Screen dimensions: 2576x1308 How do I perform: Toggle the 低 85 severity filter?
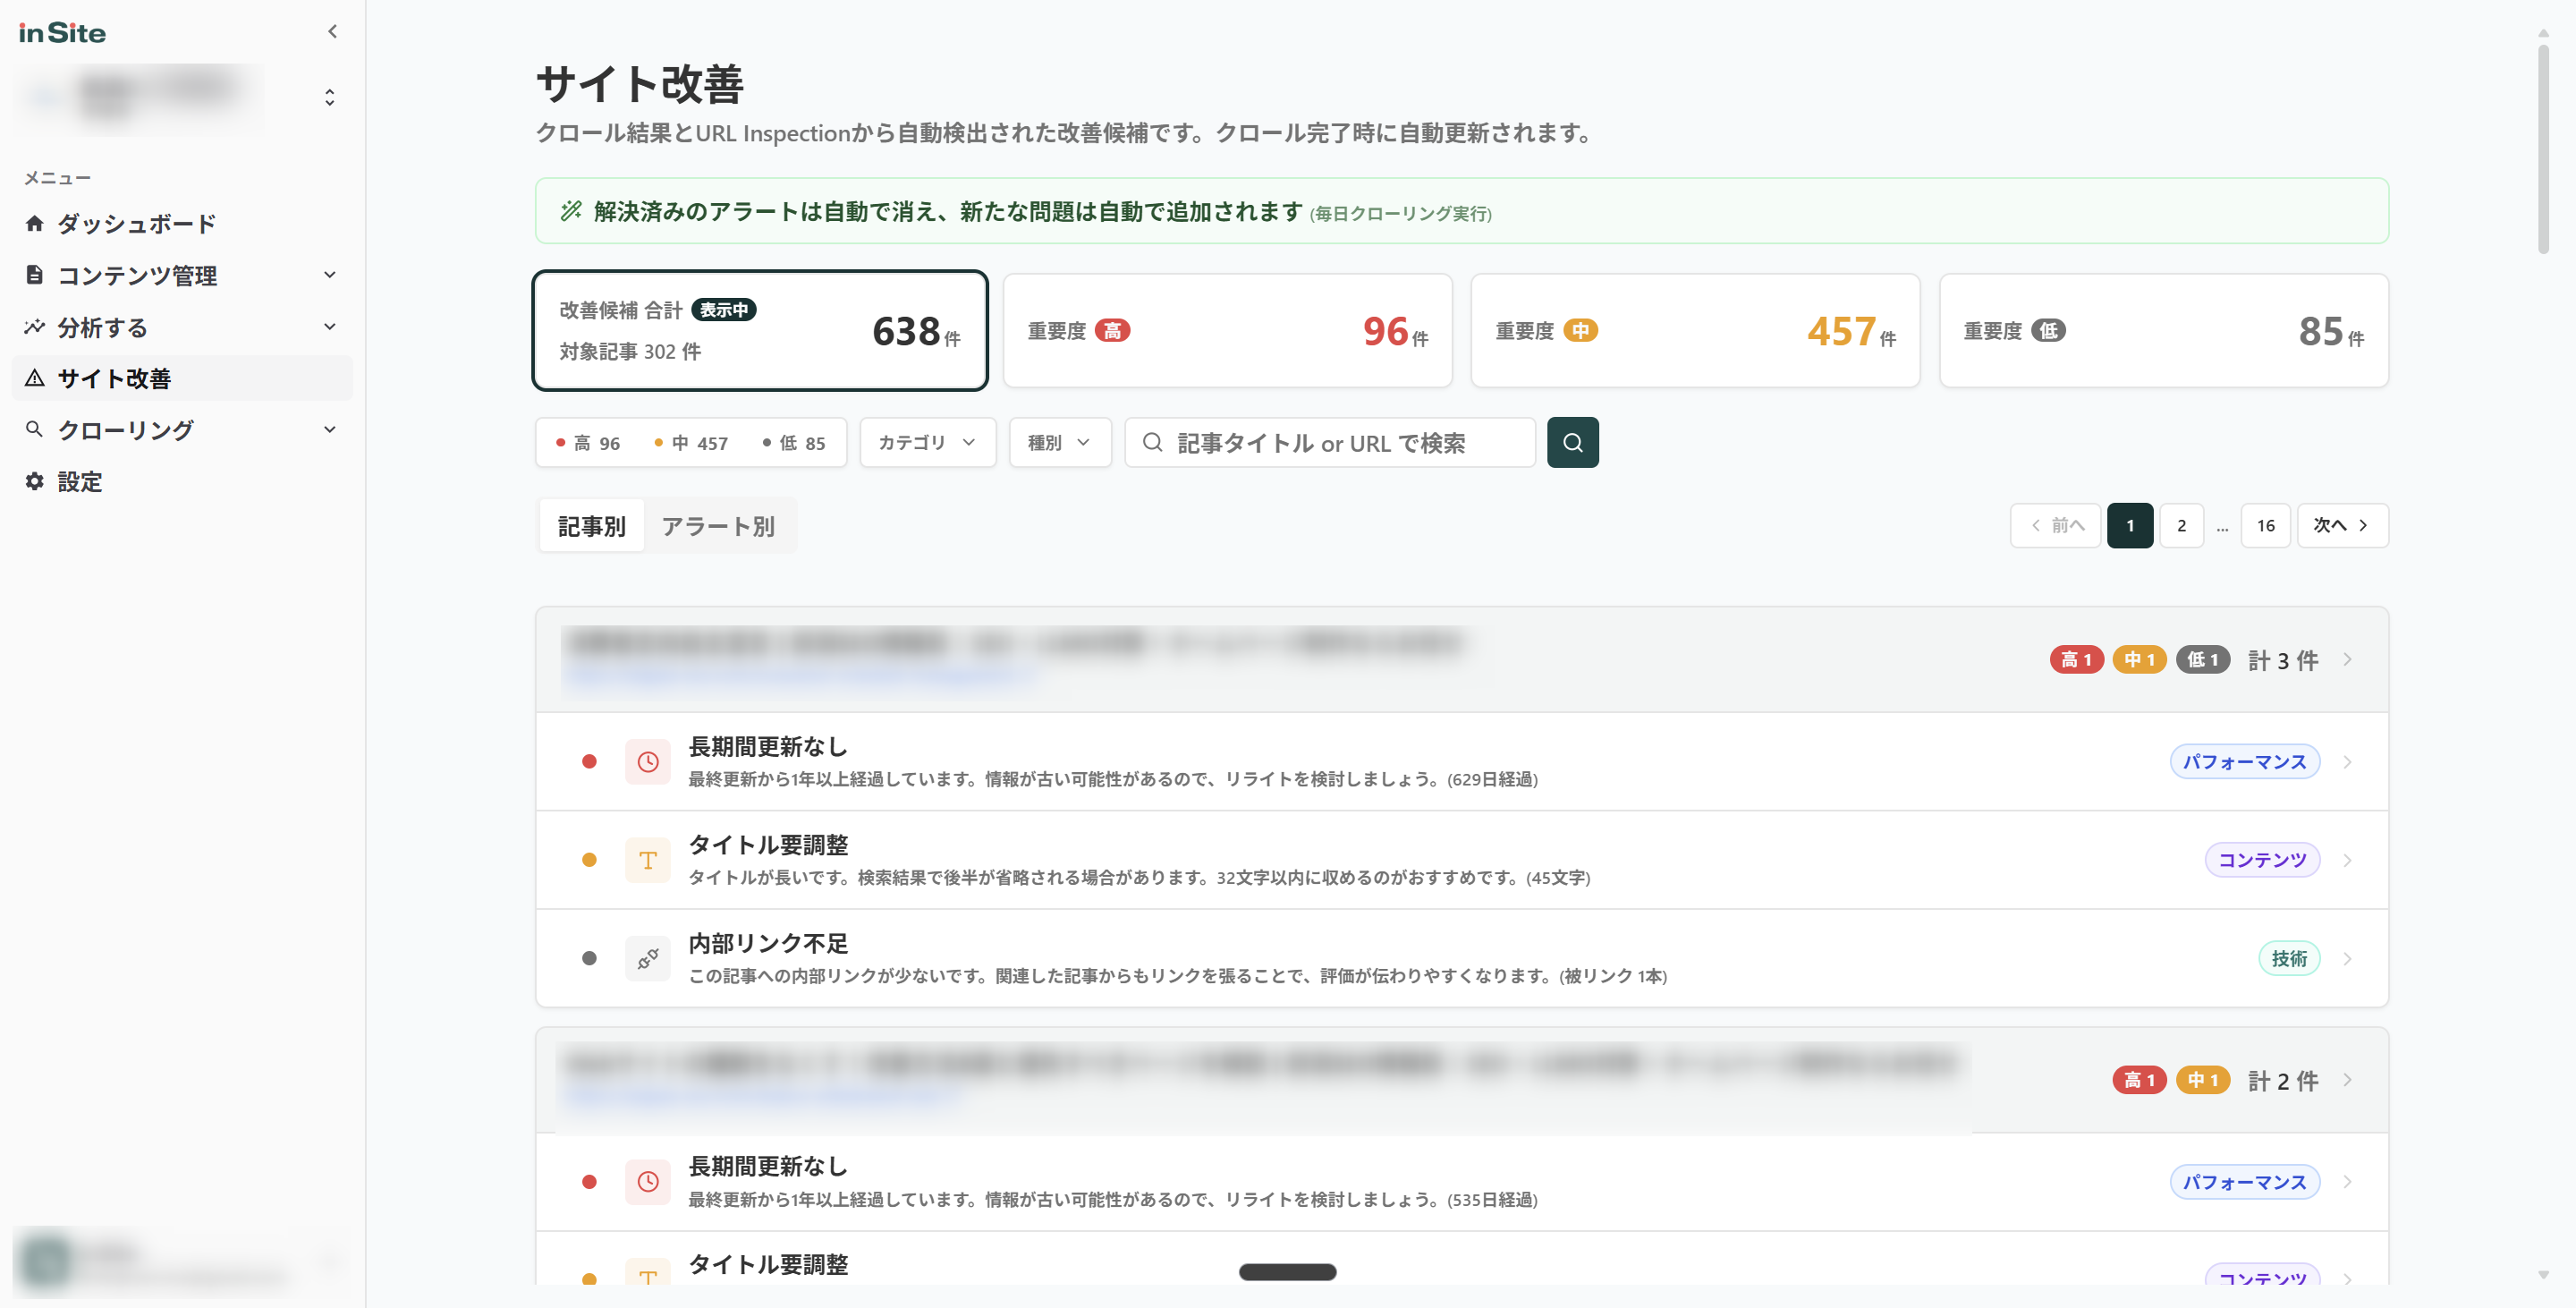pos(795,442)
